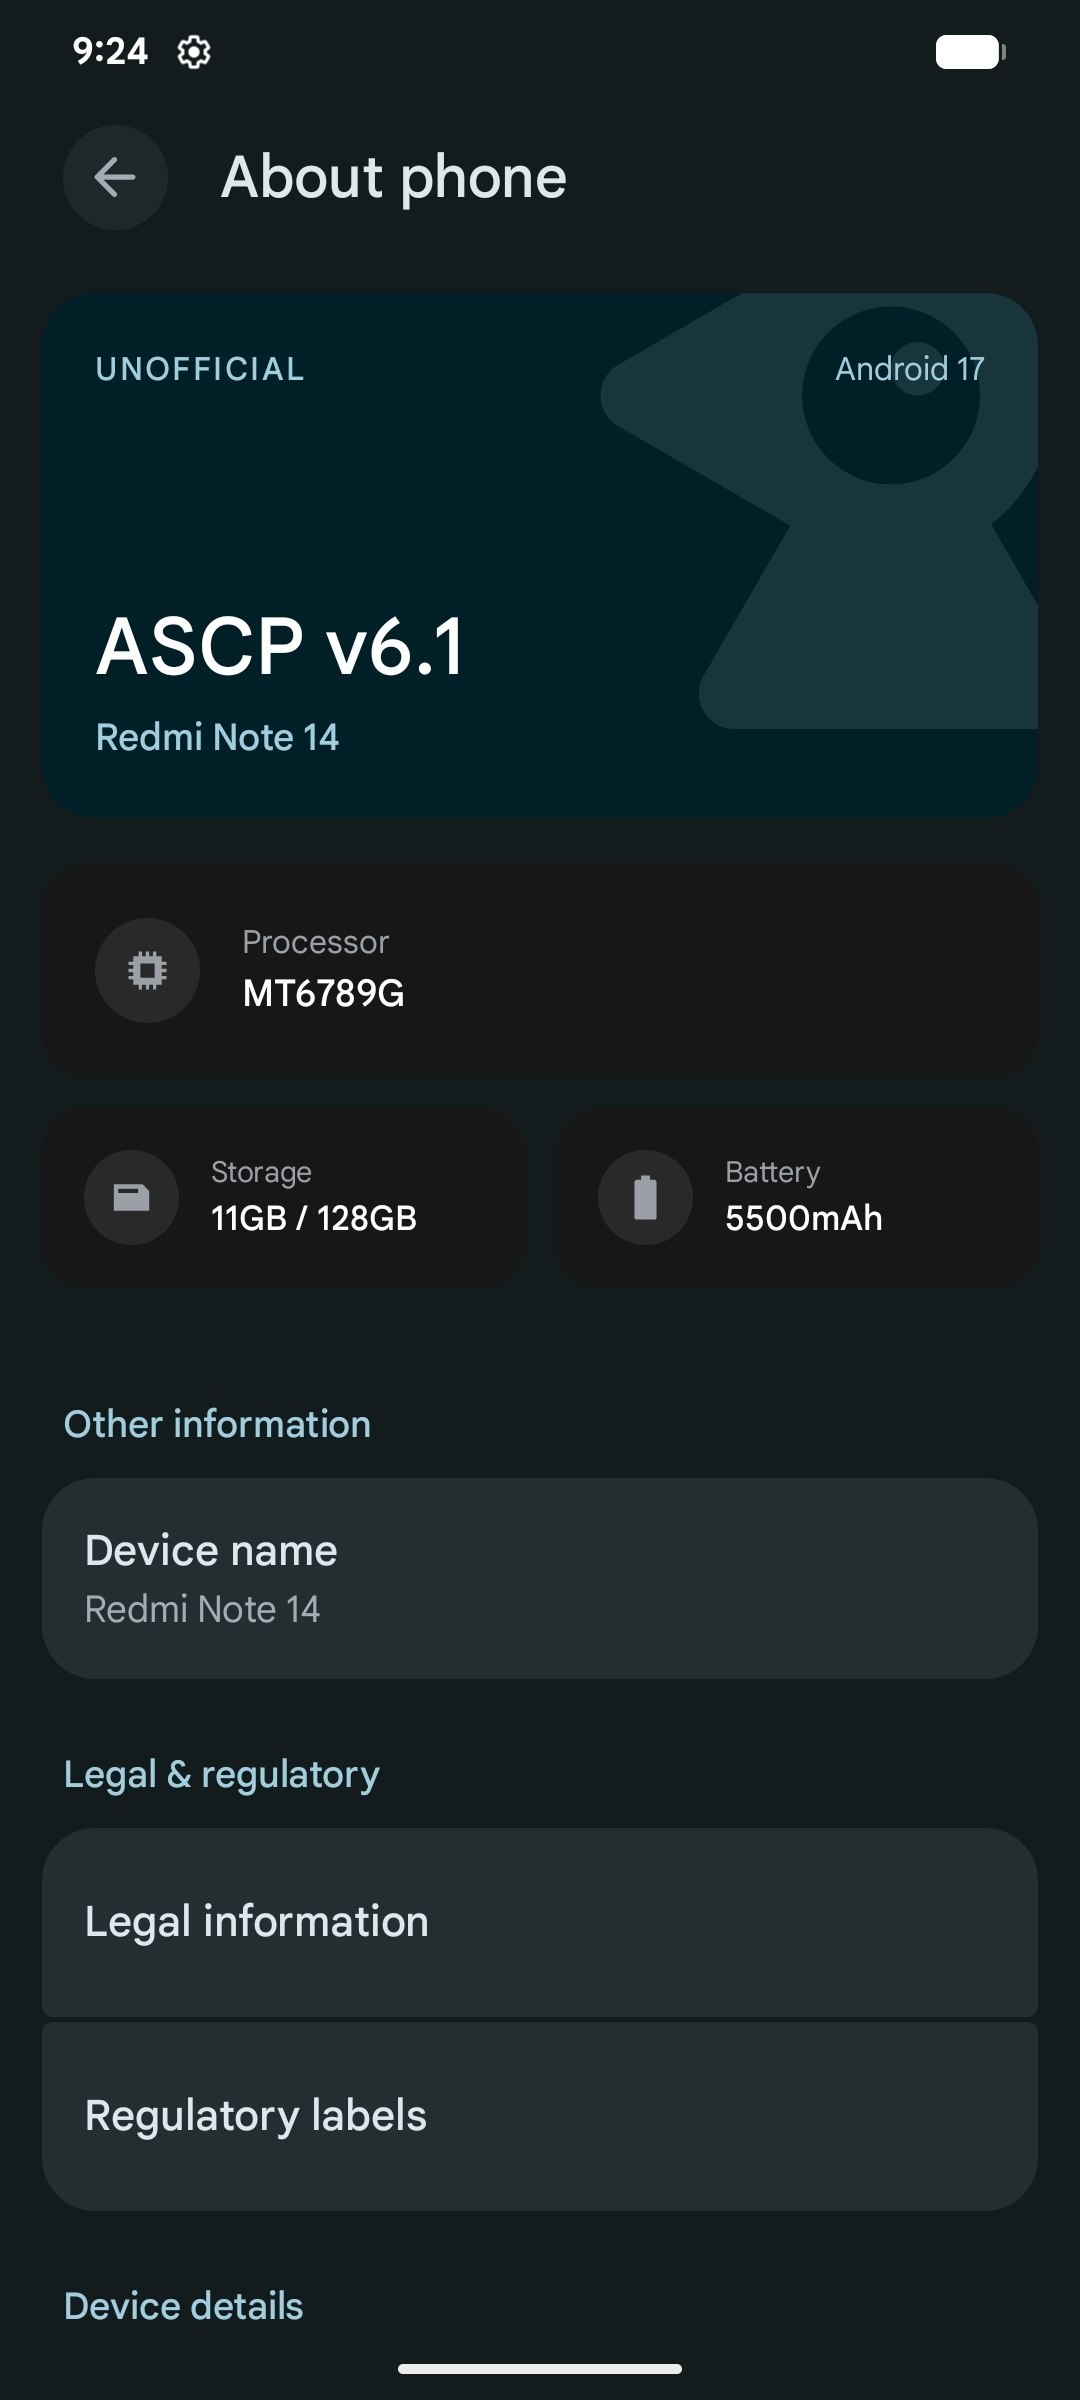Open Regulatory labels
The image size is (1080, 2400).
pyautogui.click(x=540, y=2116)
